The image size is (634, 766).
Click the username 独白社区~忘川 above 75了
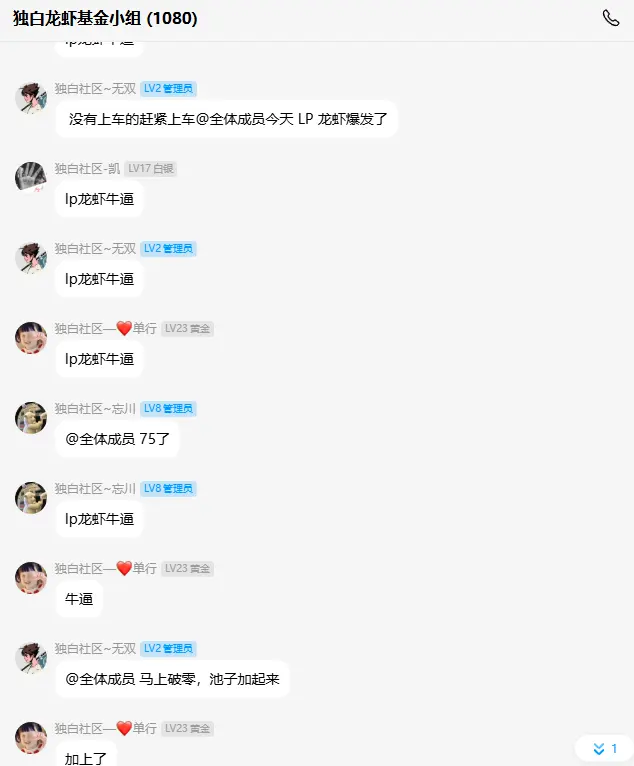point(95,408)
